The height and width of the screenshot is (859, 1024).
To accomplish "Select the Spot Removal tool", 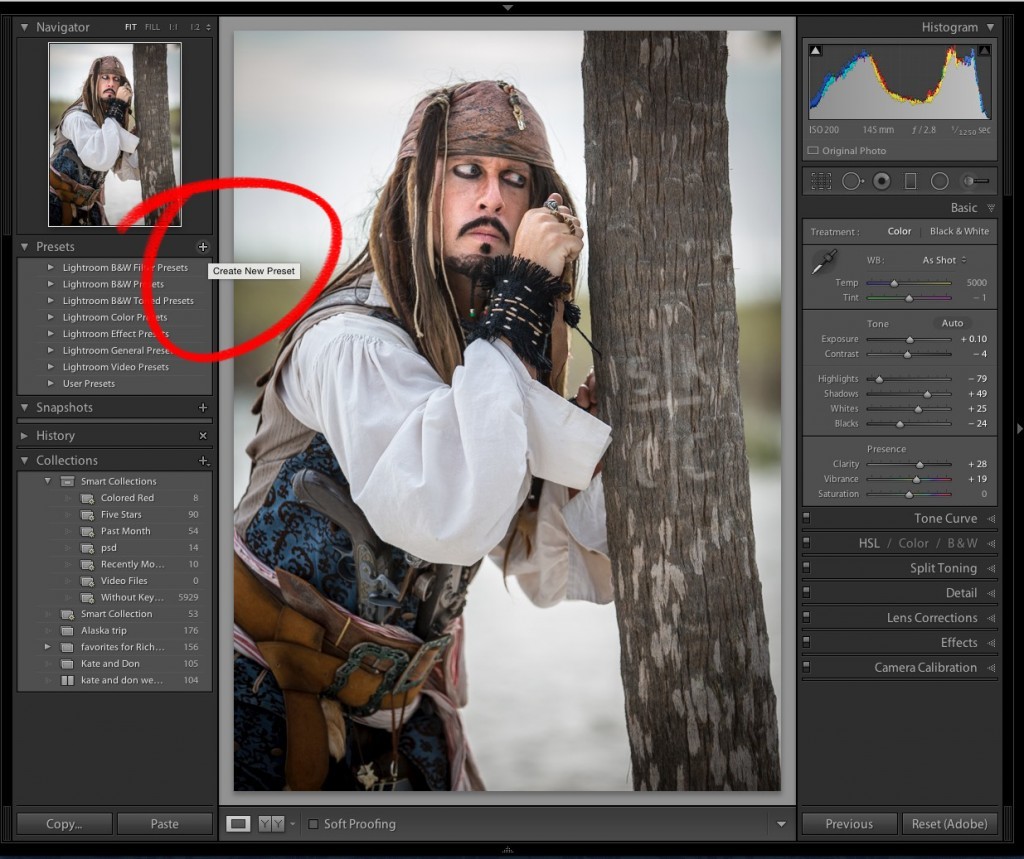I will click(852, 180).
